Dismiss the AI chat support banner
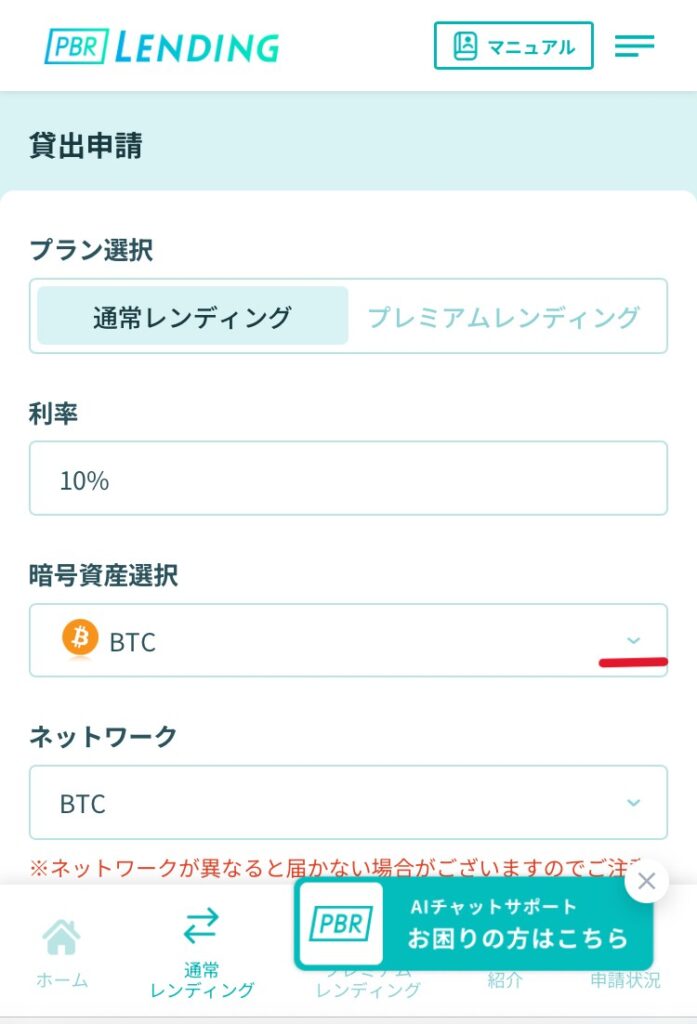Image resolution: width=697 pixels, height=1024 pixels. pos(647,881)
